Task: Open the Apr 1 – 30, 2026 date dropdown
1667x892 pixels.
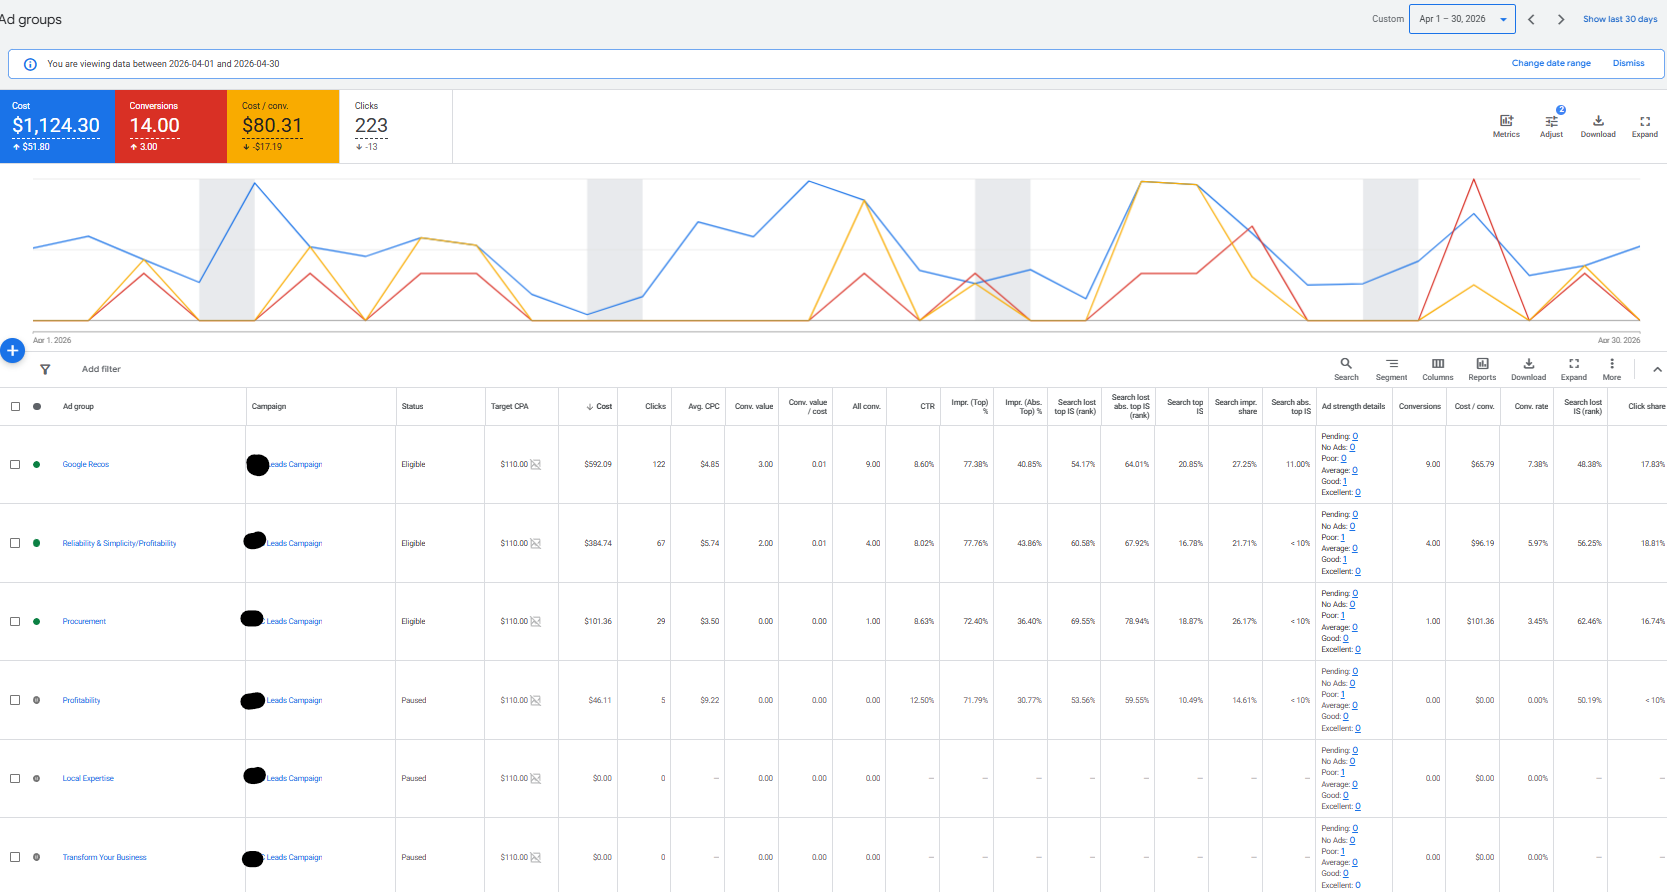Action: point(1462,19)
